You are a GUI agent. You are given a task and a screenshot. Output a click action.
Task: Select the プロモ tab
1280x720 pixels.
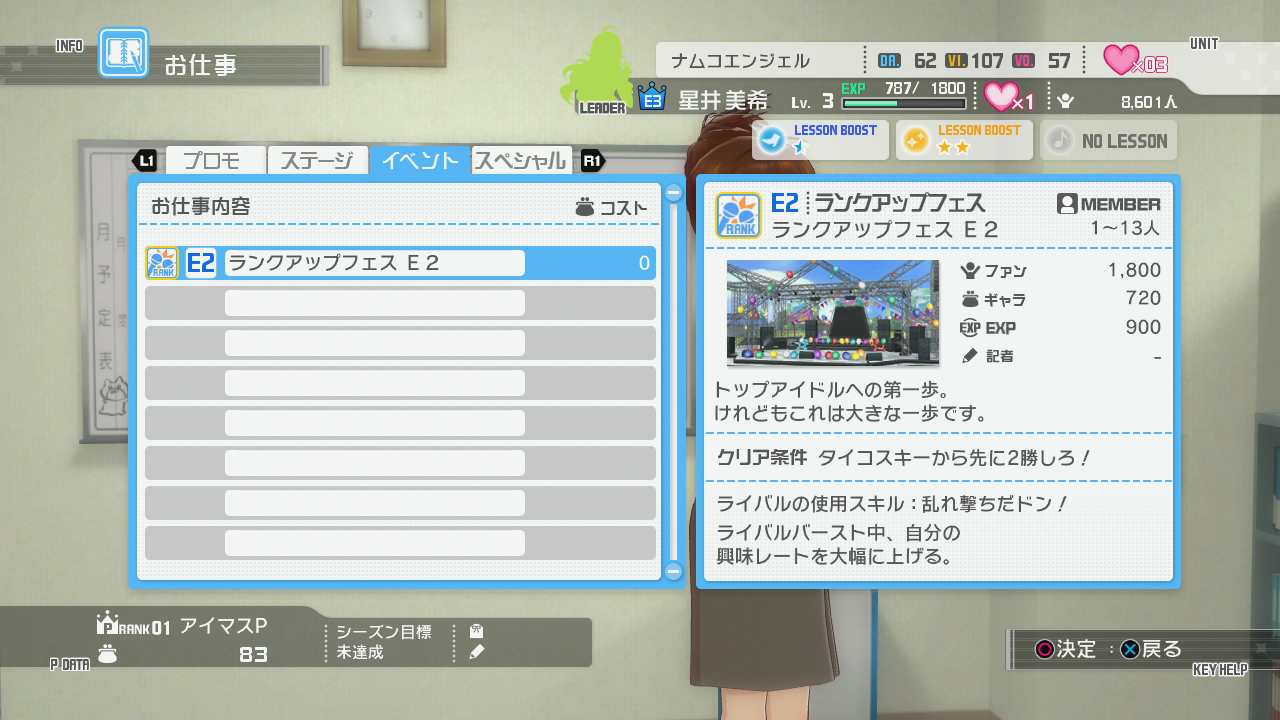(x=216, y=161)
